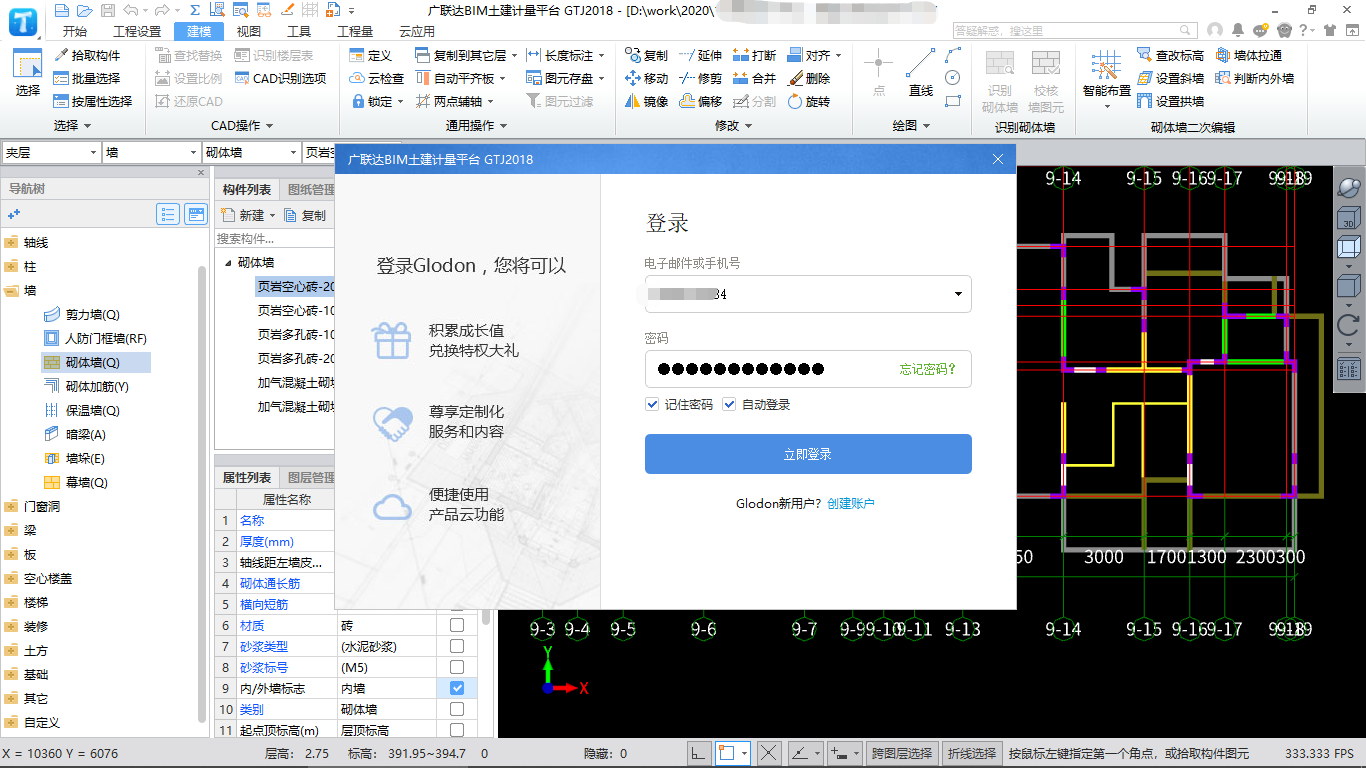Open the 开始 ribbon tab
Viewport: 1366px width, 768px height.
pyautogui.click(x=75, y=31)
